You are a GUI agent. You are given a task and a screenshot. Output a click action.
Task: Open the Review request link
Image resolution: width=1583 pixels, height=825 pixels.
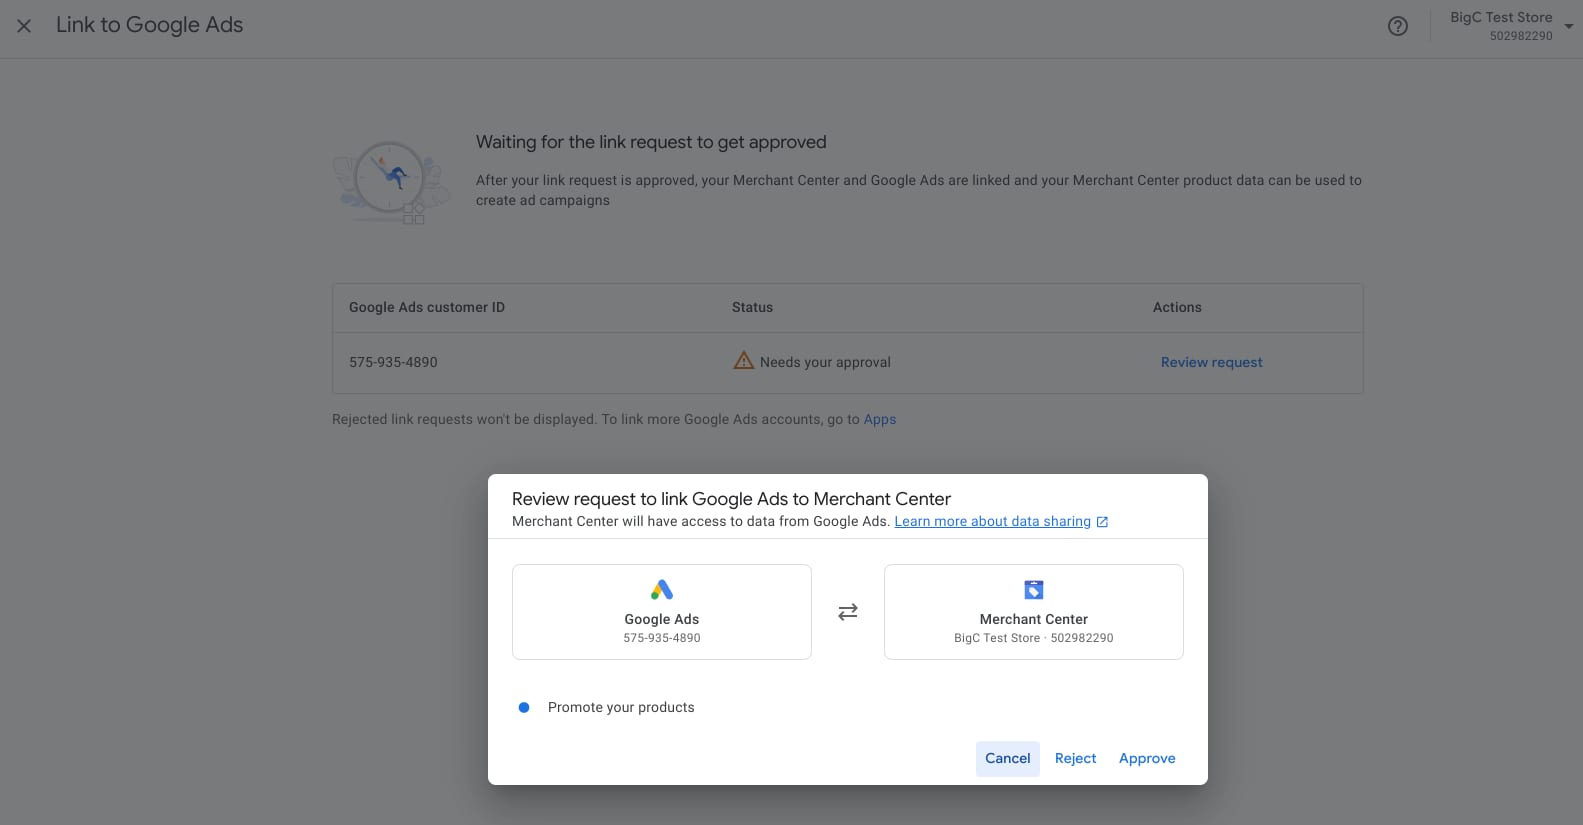point(1211,362)
